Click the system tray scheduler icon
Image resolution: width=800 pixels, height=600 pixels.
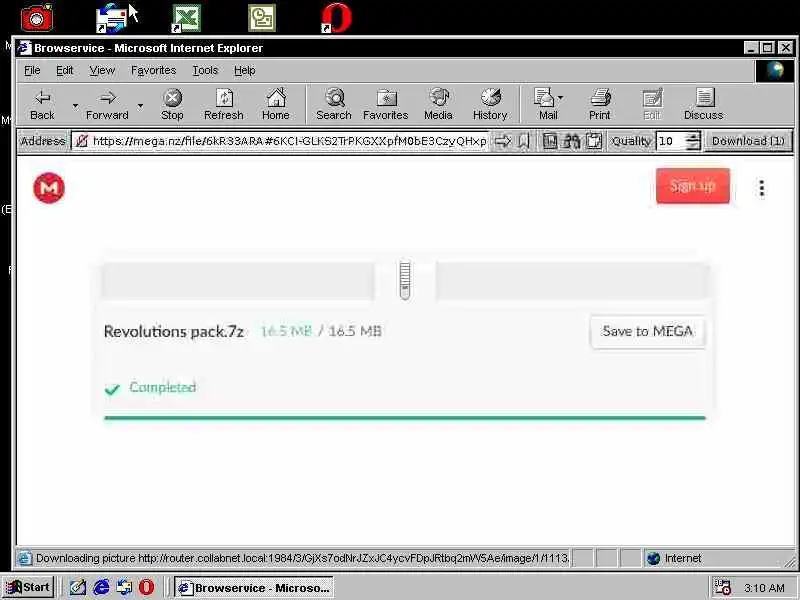point(722,587)
